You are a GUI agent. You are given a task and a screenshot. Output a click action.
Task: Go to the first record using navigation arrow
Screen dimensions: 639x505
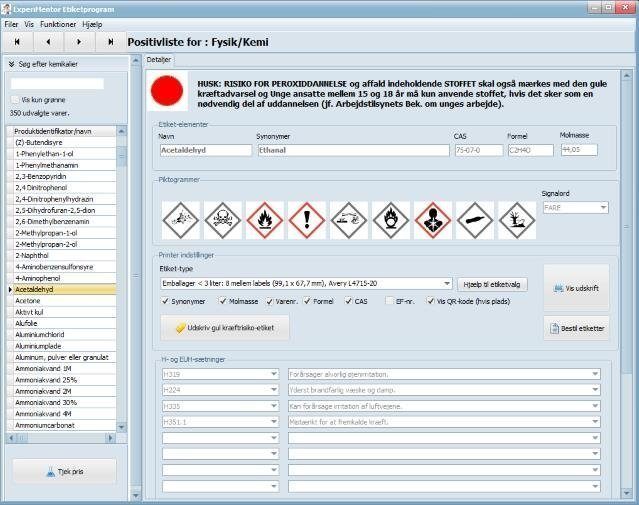pyautogui.click(x=17, y=42)
